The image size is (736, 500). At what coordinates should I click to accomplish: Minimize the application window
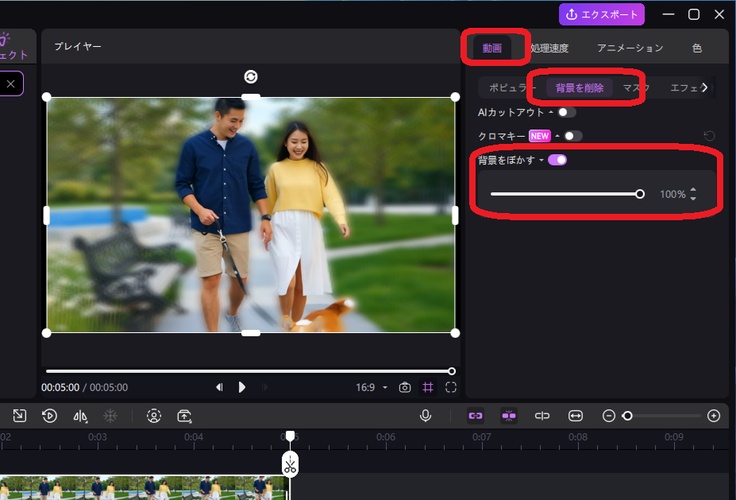[x=668, y=15]
